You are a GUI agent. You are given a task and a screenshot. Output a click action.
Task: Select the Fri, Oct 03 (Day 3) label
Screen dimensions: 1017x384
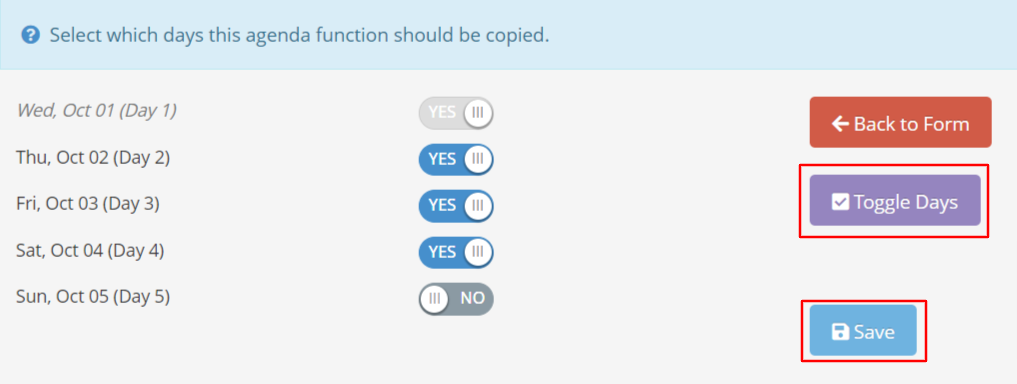pos(88,204)
